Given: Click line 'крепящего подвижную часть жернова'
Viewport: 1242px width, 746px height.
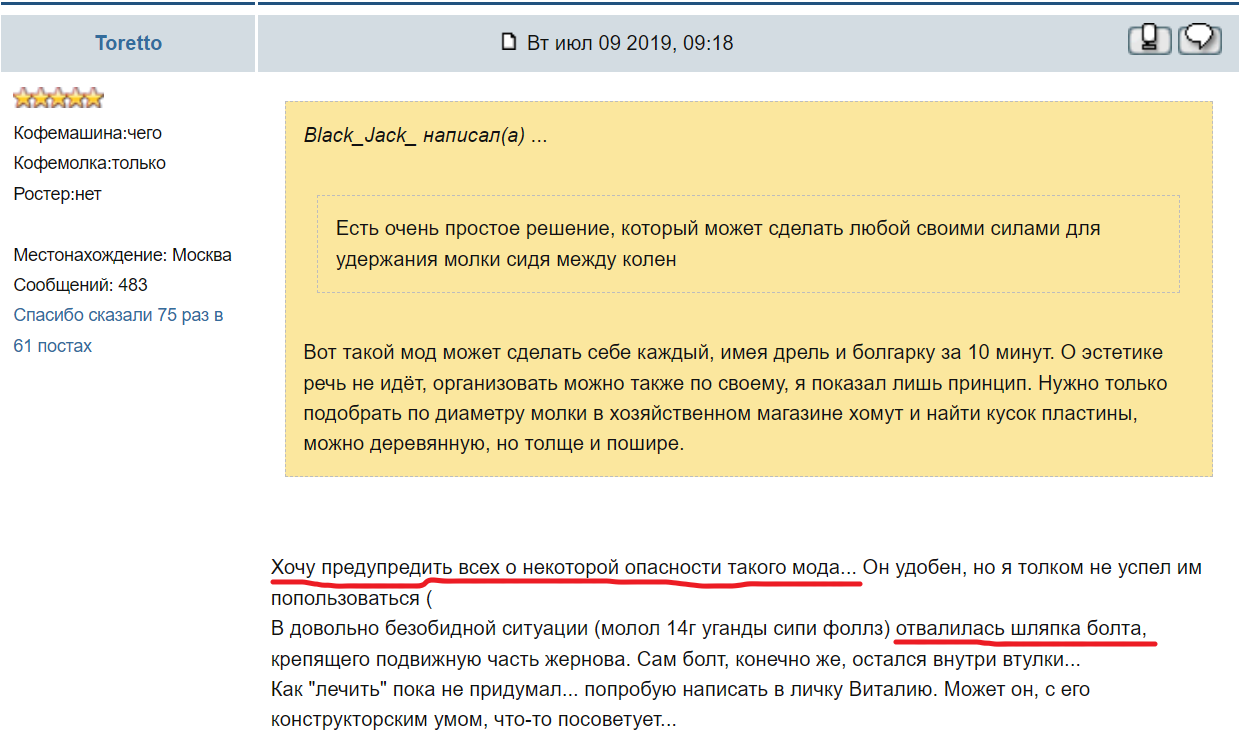Looking at the screenshot, I should 676,660.
